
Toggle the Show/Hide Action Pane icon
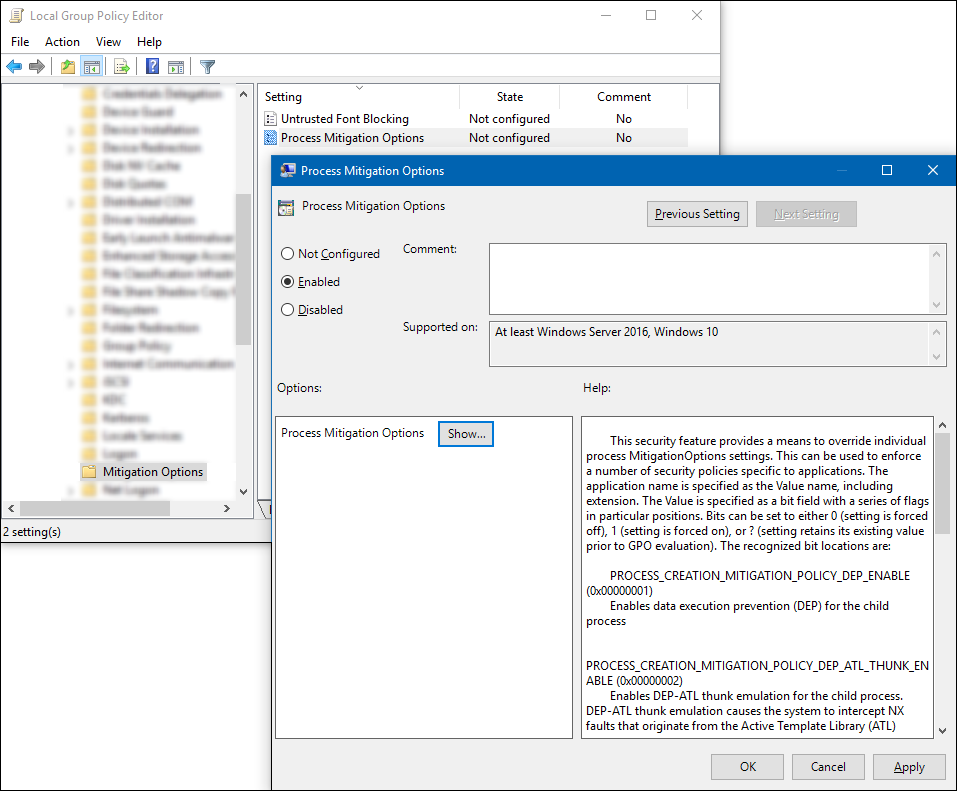coord(176,67)
